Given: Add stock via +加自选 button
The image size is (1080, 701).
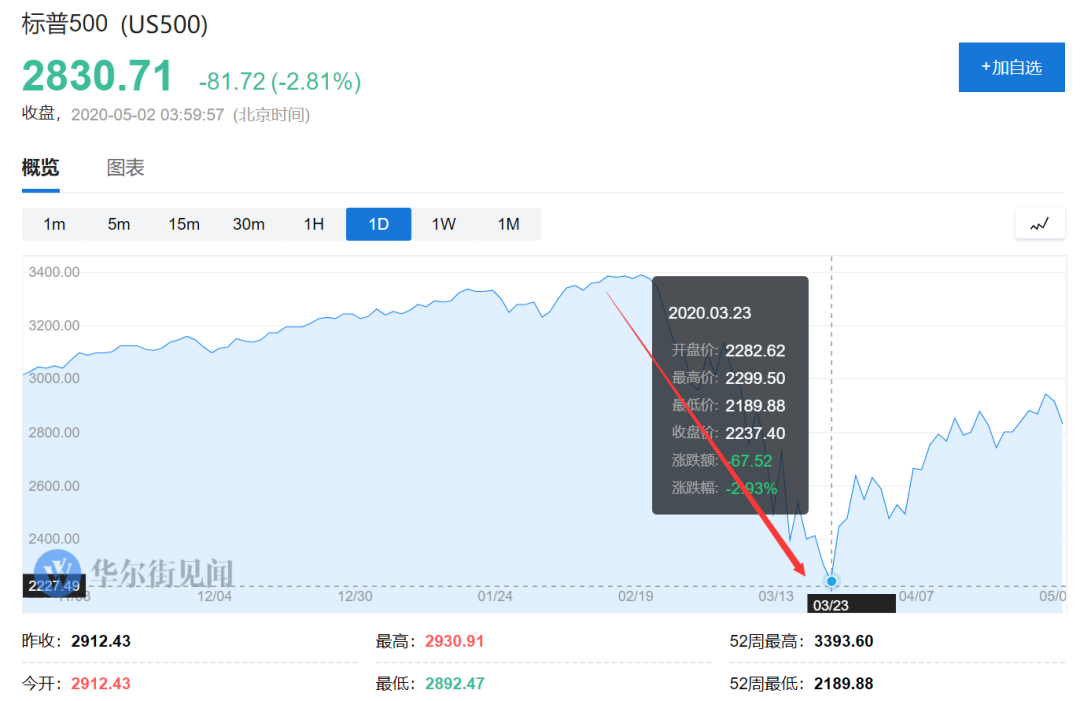Looking at the screenshot, I should tap(1011, 67).
